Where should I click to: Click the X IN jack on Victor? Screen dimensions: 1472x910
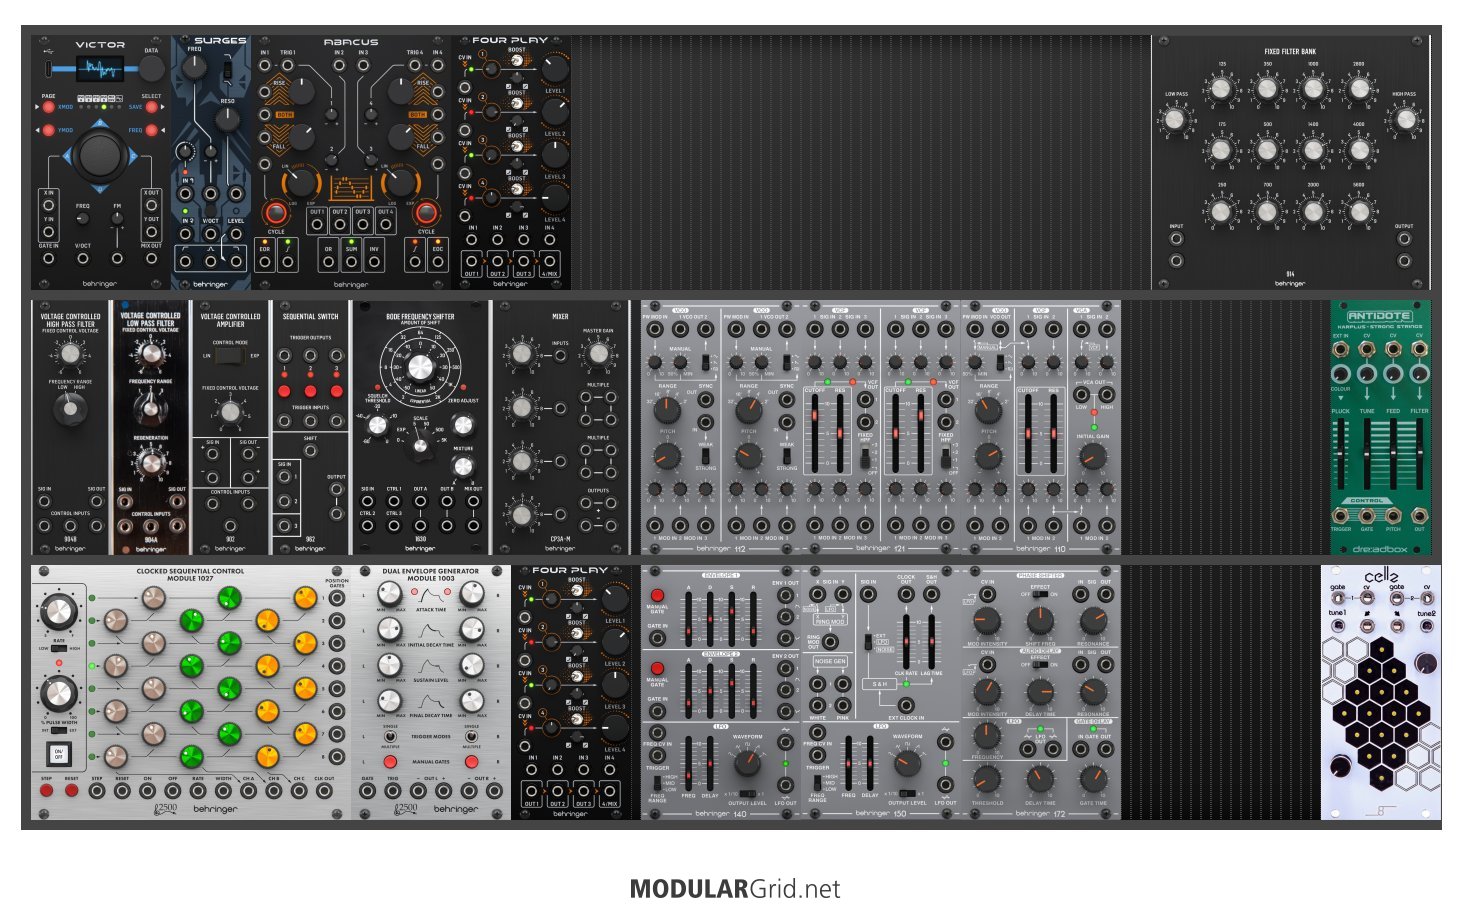(x=48, y=206)
